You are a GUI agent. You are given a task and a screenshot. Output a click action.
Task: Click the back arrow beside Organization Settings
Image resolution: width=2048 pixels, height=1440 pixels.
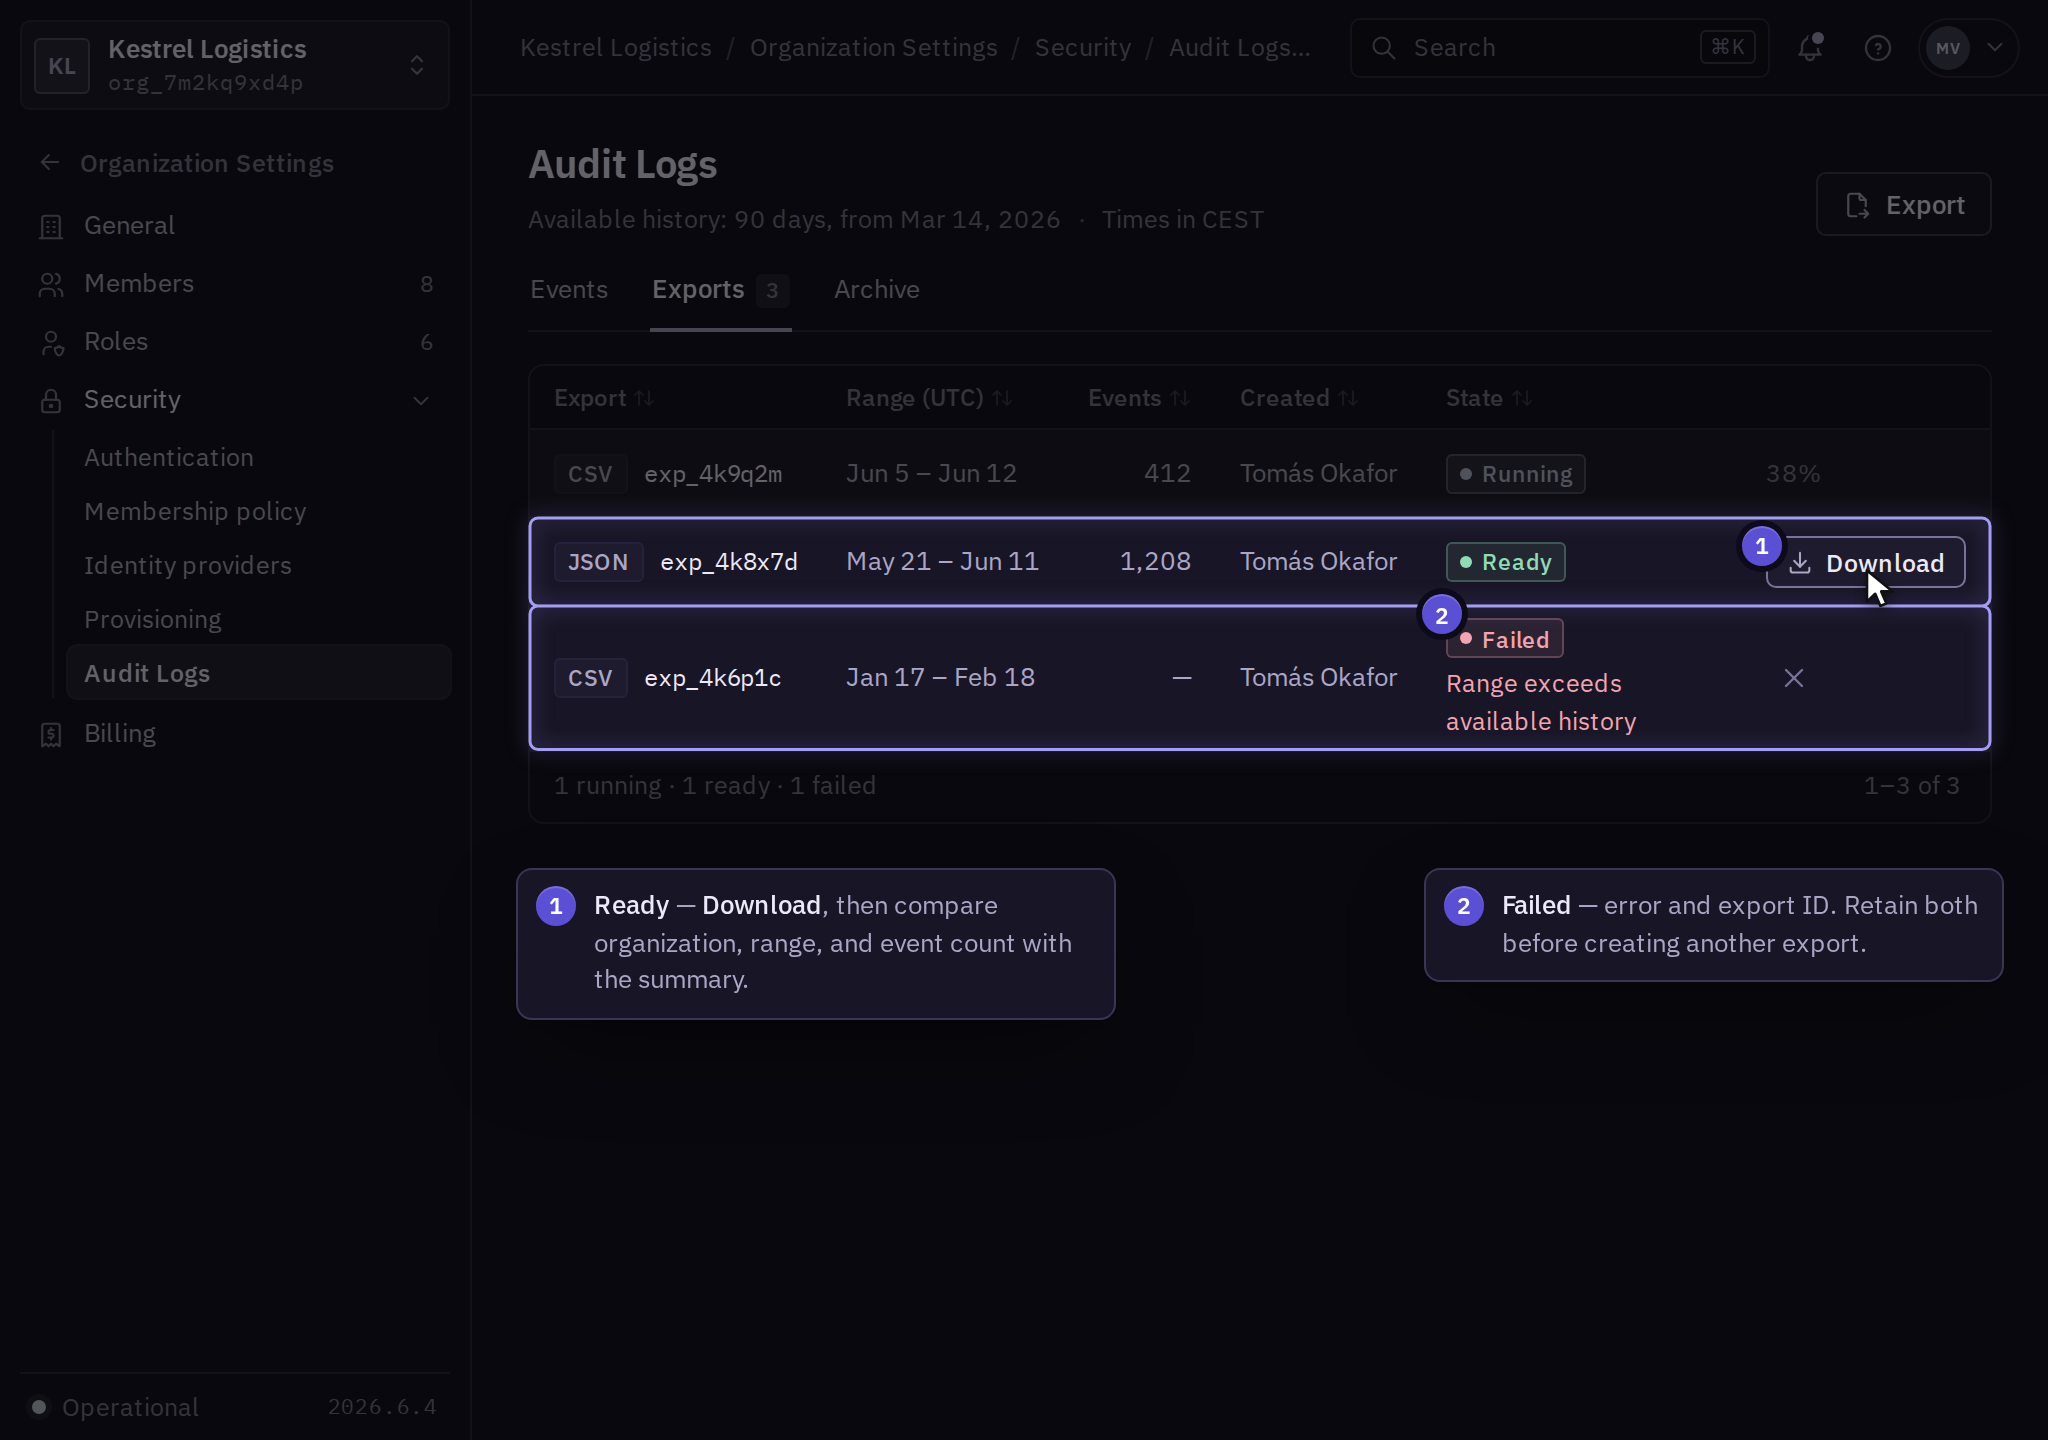50,163
